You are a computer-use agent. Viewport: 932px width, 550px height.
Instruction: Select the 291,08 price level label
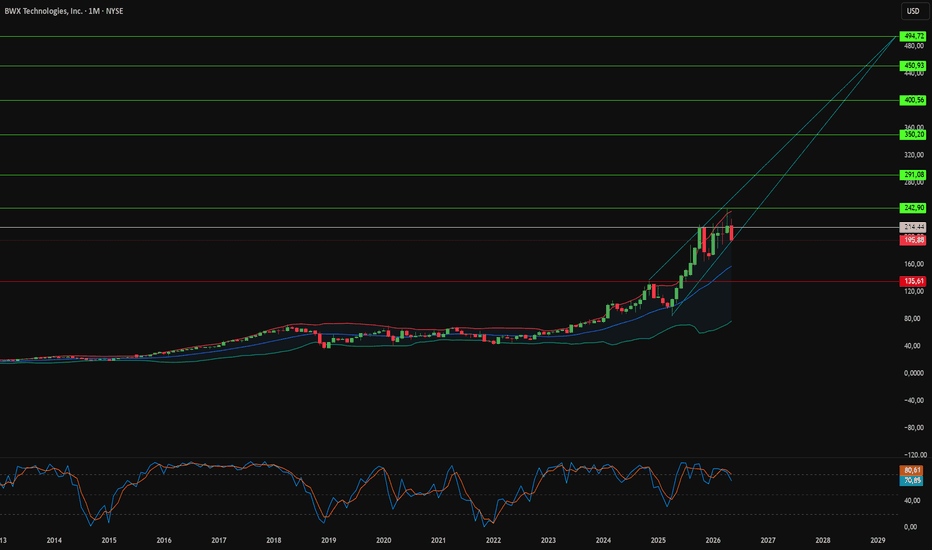tap(913, 175)
